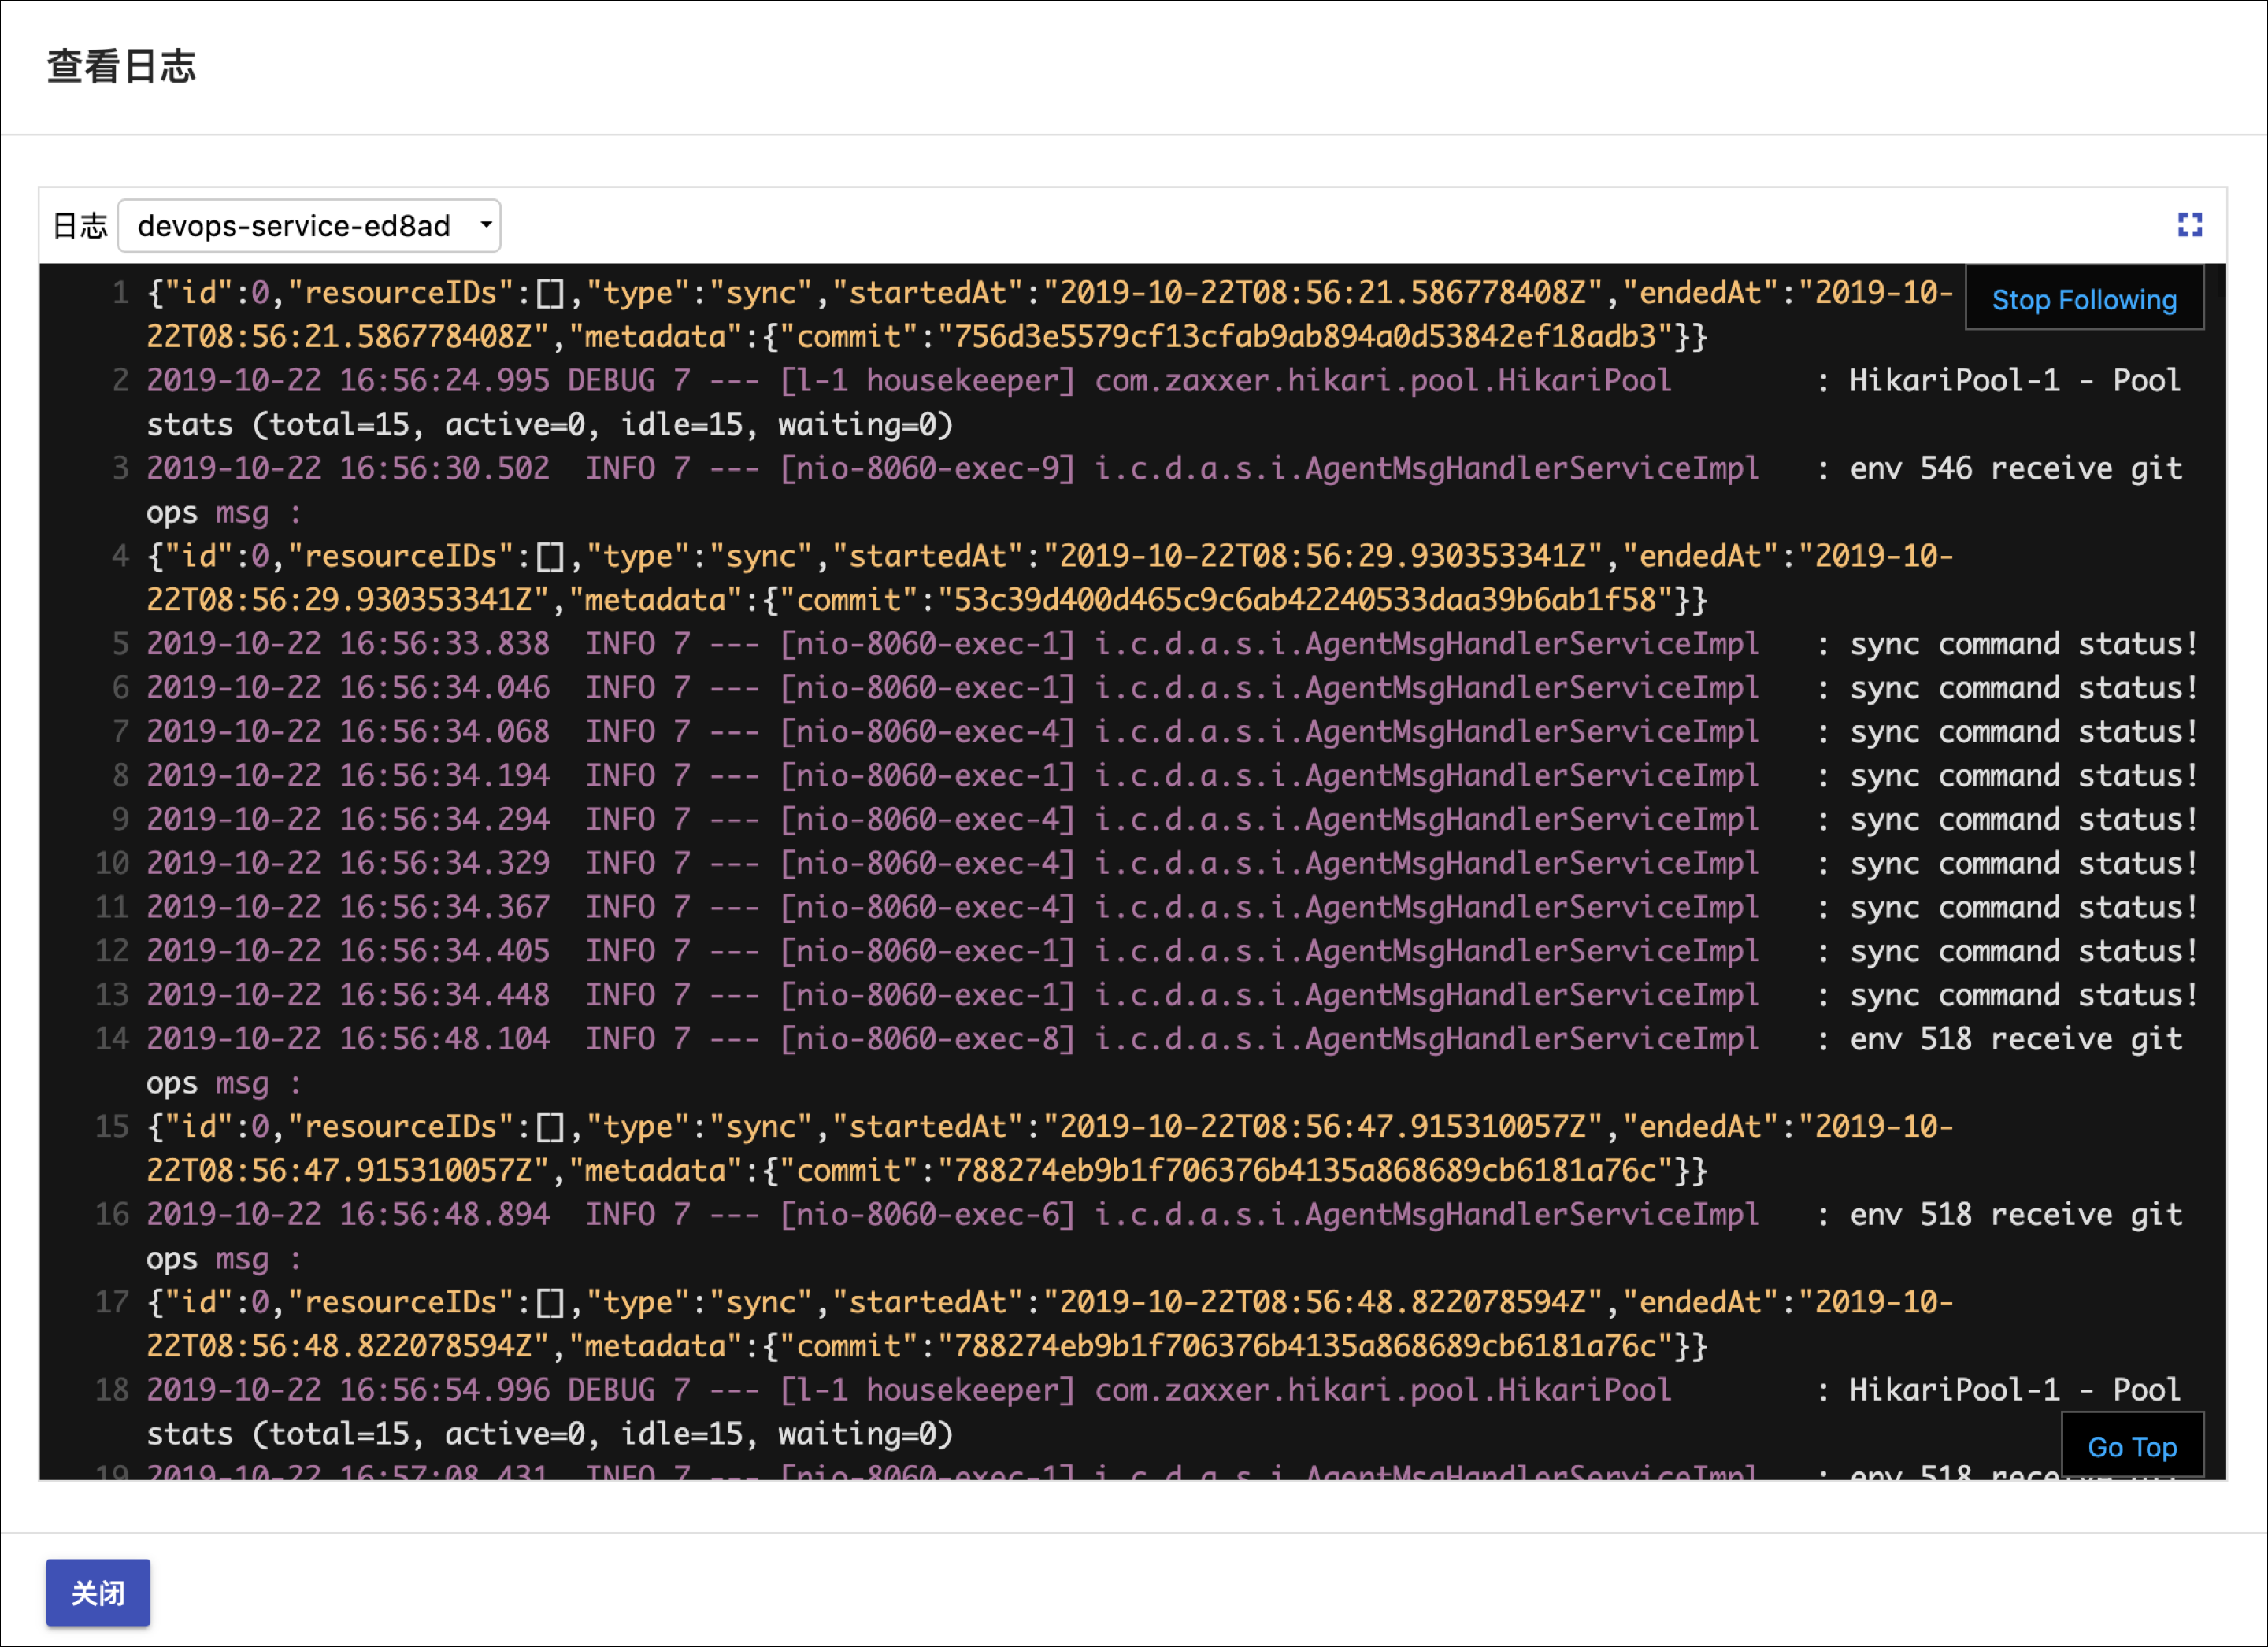Click log line 10 timestamp 16:56:34.329
This screenshot has height=1647, width=2268.
coord(443,863)
